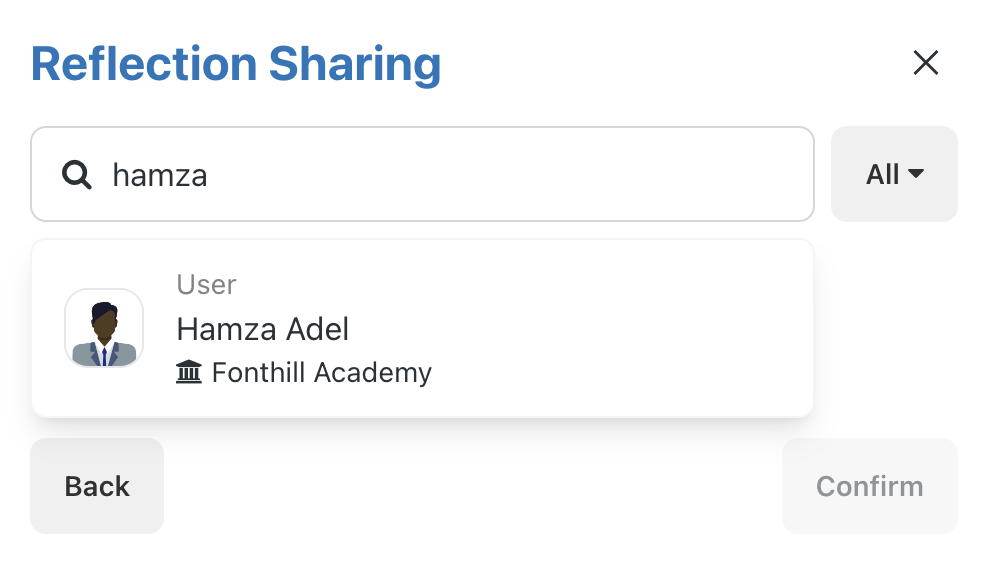The width and height of the screenshot is (982, 566).
Task: Click the word 'Academy' under Hamza Adel
Action: click(x=373, y=373)
